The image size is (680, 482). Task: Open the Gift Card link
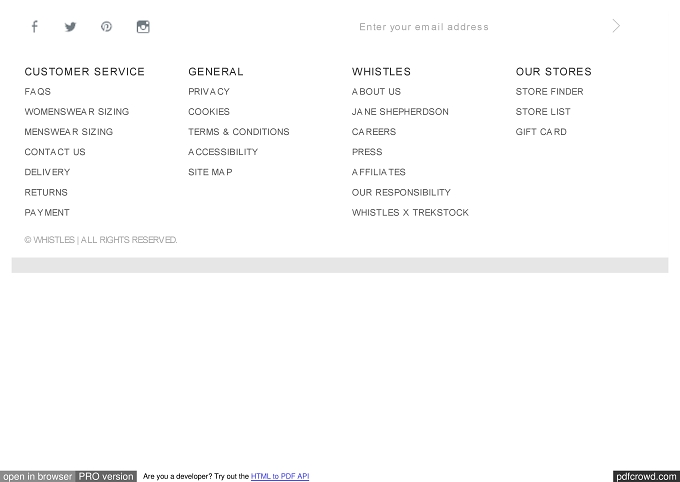[x=541, y=131]
